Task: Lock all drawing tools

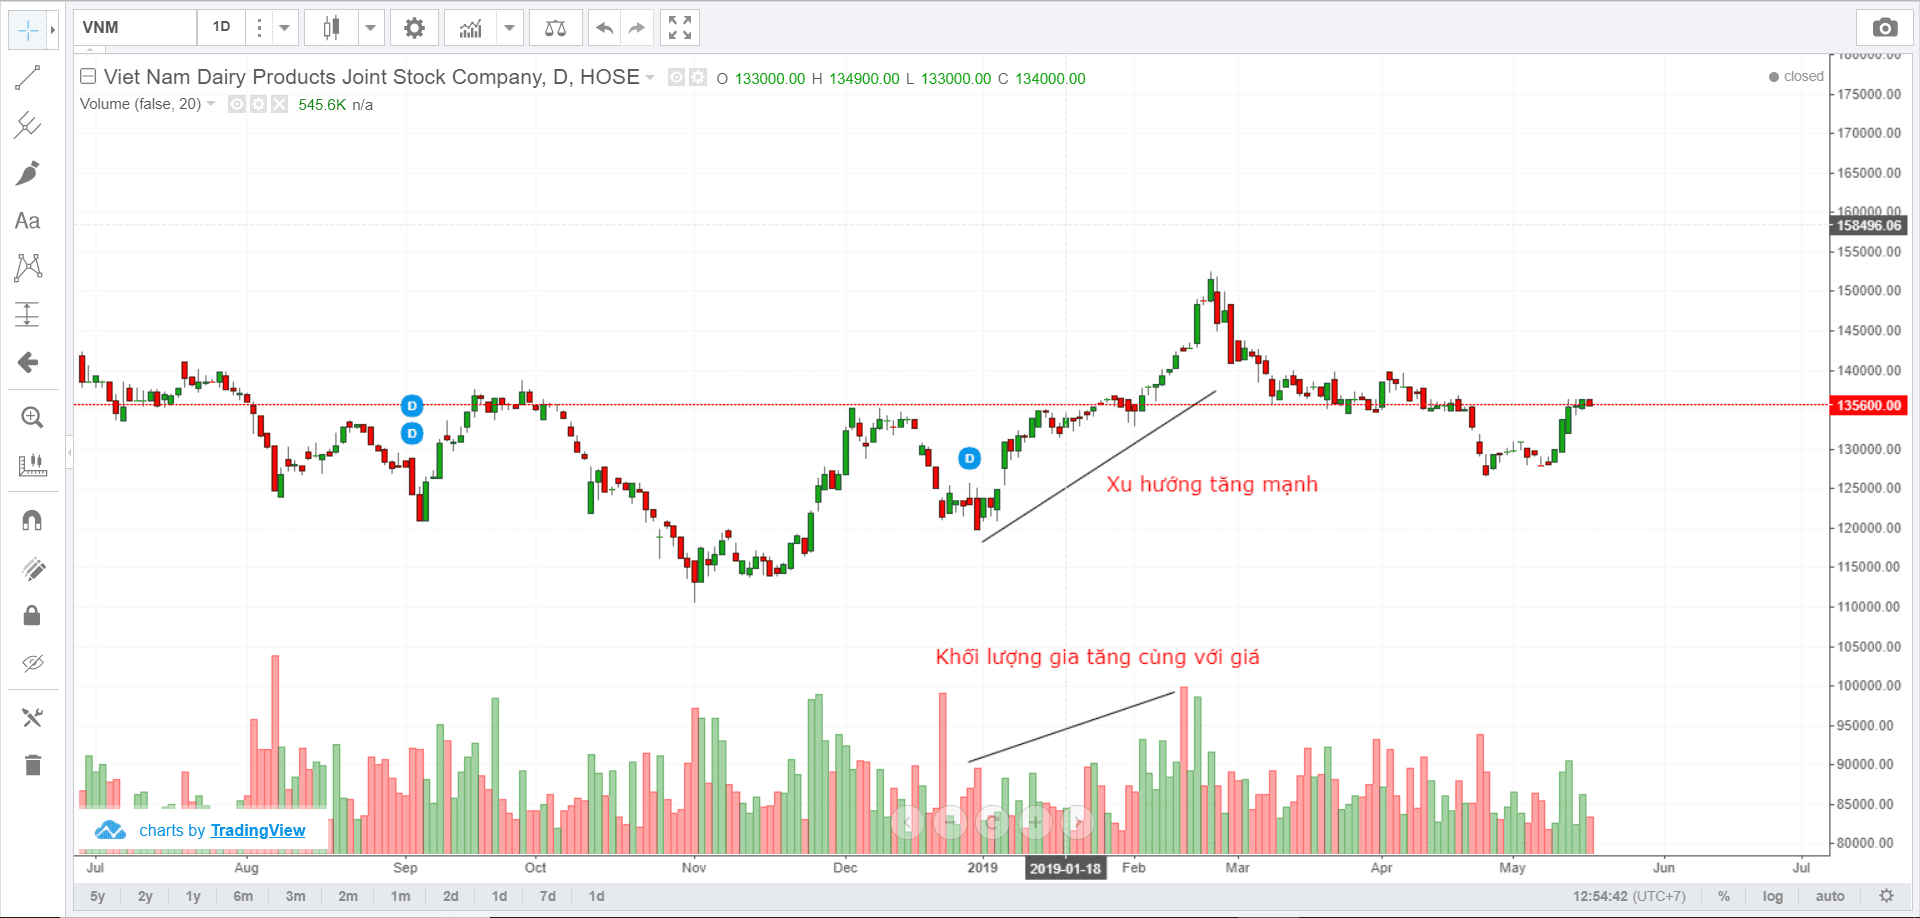Action: click(32, 615)
